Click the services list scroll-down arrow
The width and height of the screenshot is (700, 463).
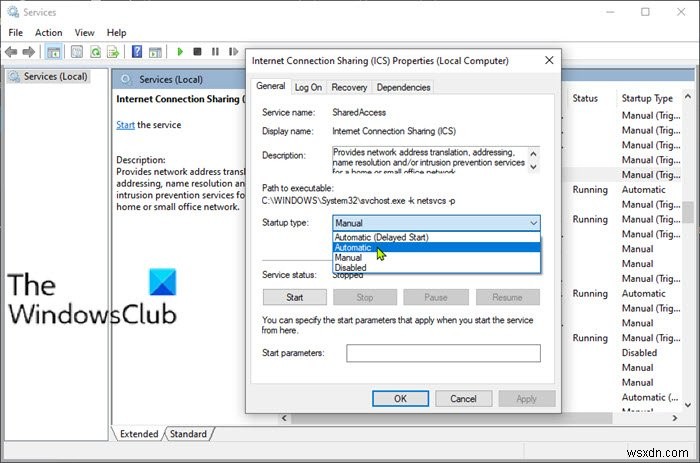688,405
